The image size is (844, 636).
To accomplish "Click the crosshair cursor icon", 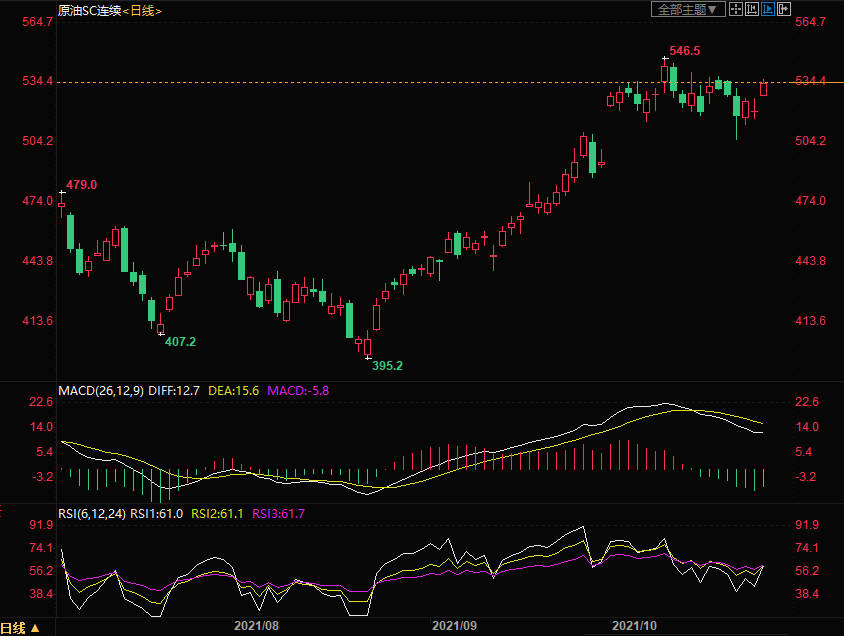I will [x=736, y=9].
